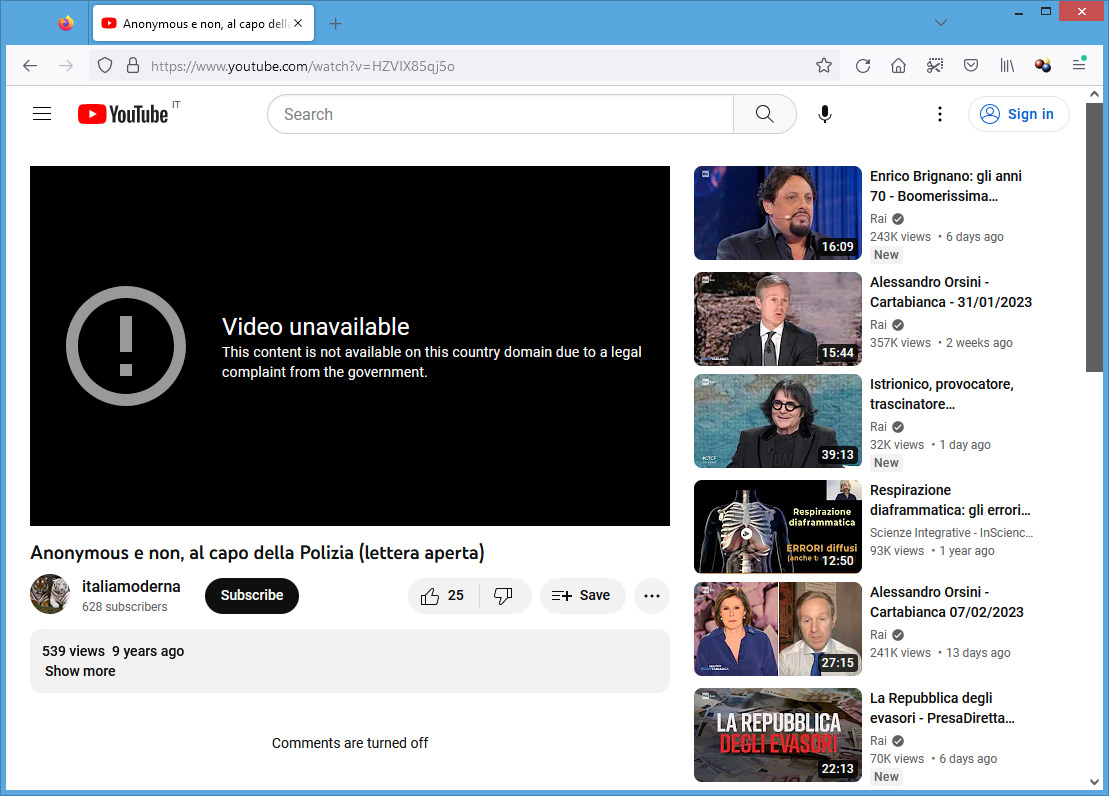This screenshot has height=796, width=1109.
Task: Click the search magnifier button
Action: 764,114
